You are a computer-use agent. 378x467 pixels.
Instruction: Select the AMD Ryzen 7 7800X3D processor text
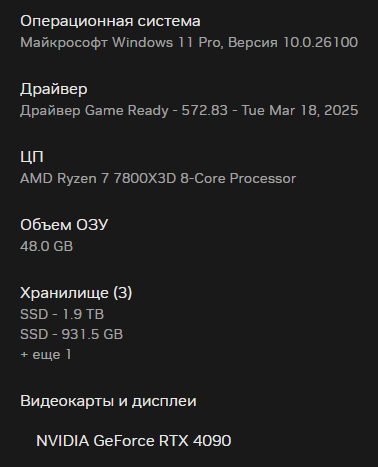(158, 178)
